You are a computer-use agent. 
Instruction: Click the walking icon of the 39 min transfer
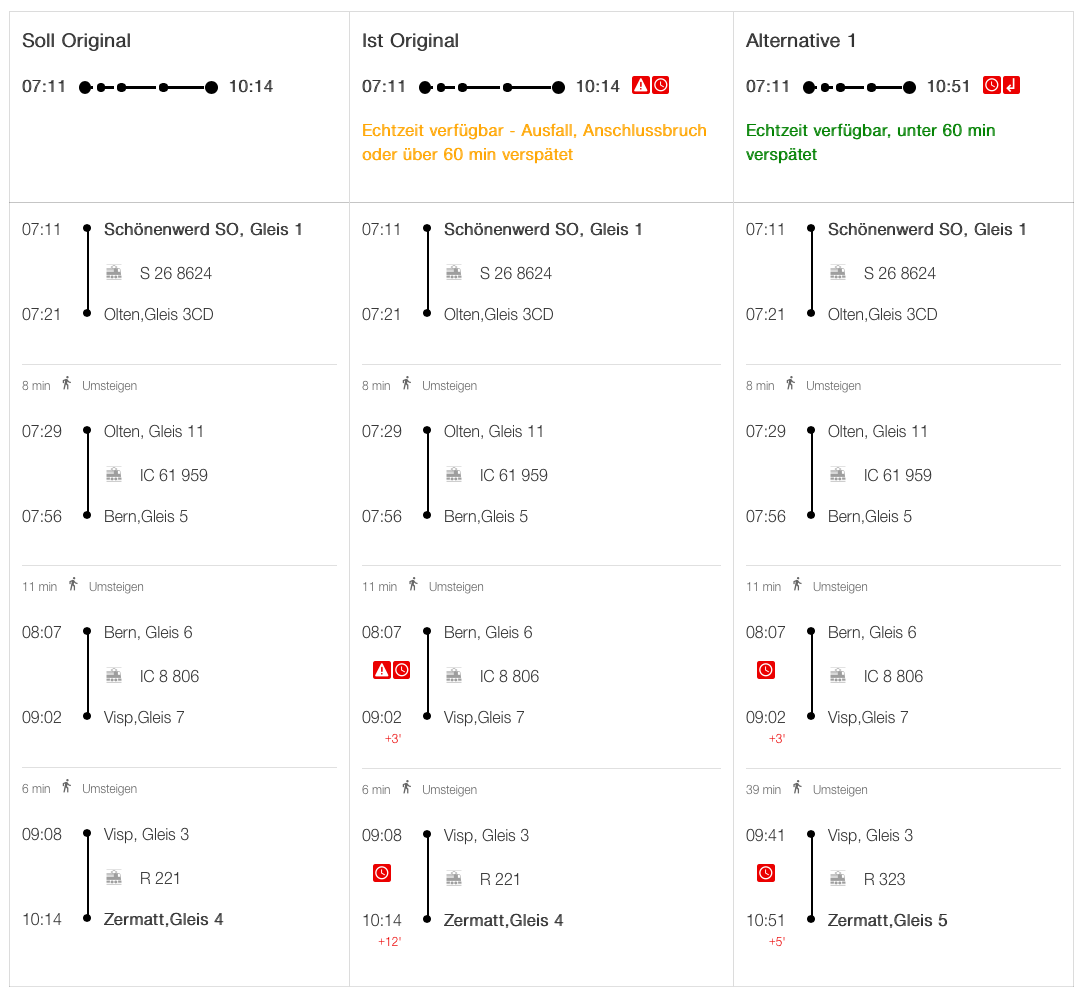coord(797,788)
